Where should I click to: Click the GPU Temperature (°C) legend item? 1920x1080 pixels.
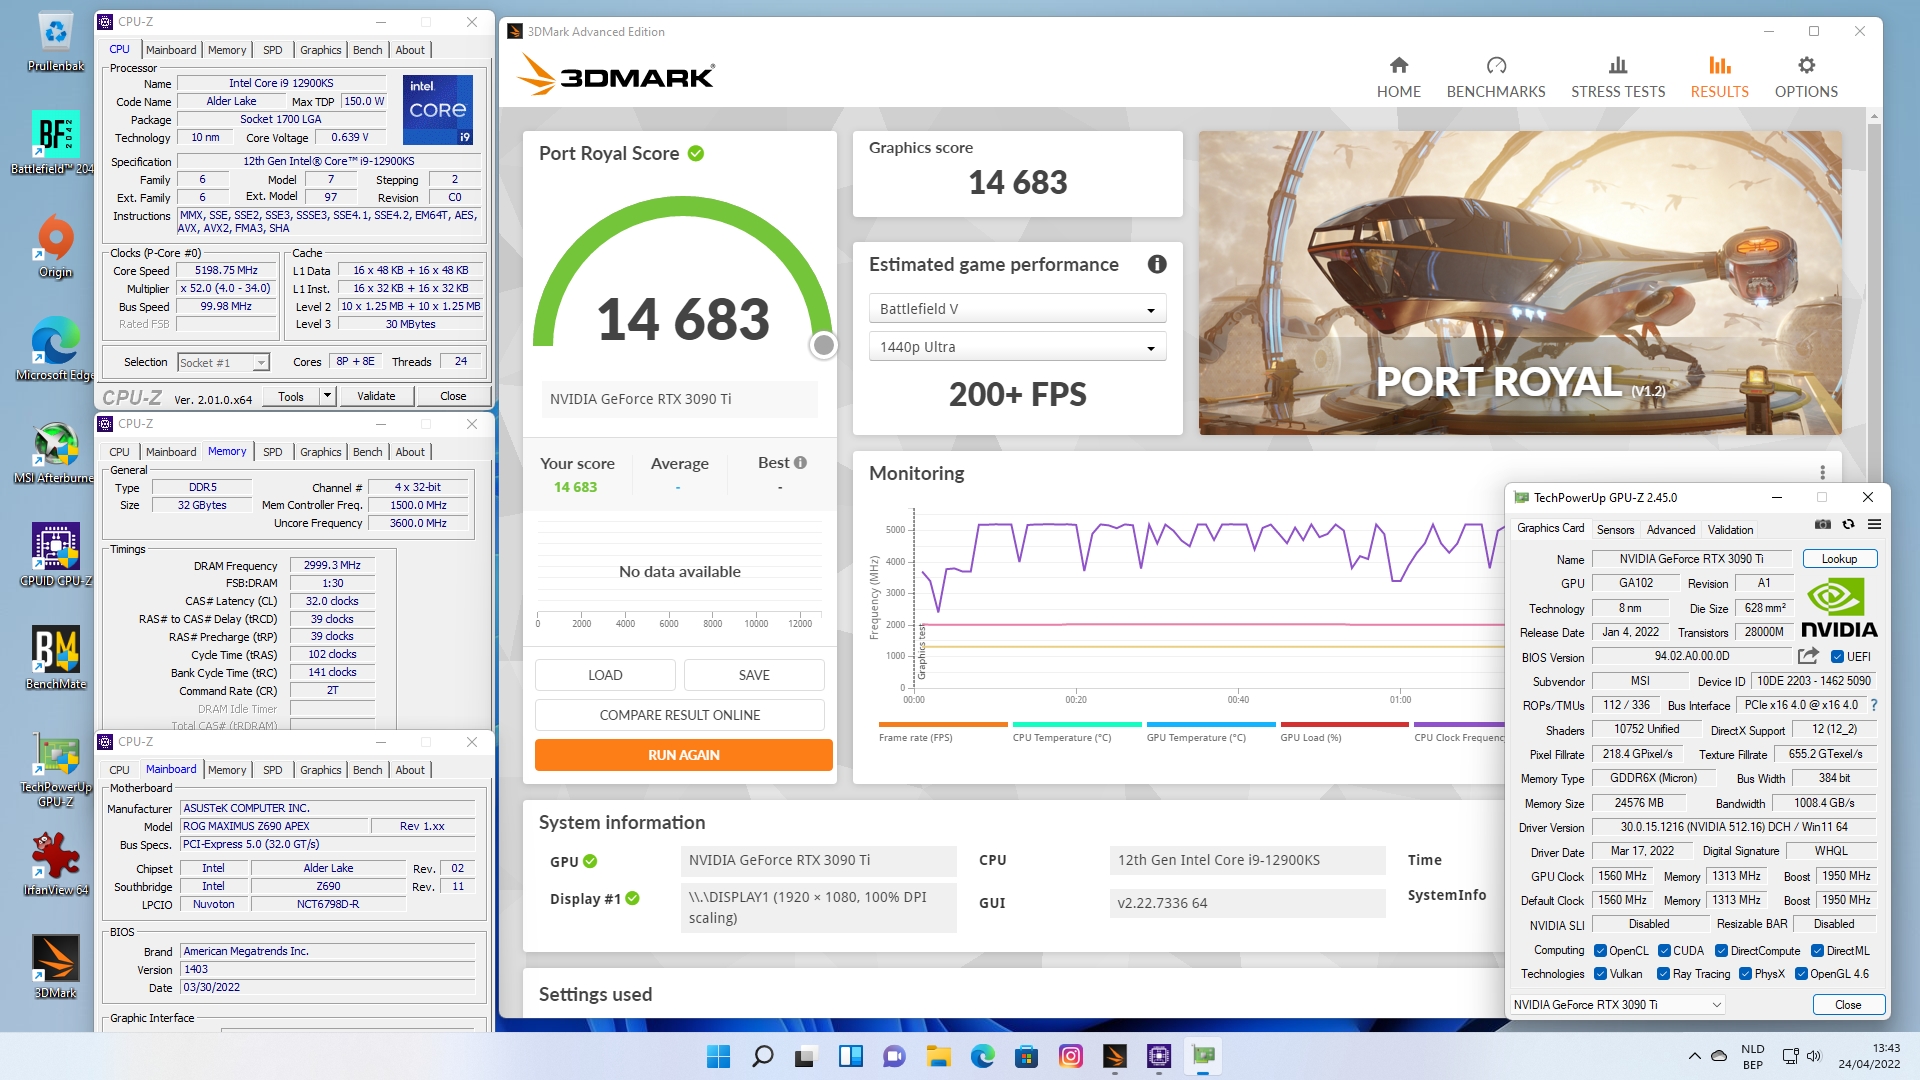(1210, 732)
